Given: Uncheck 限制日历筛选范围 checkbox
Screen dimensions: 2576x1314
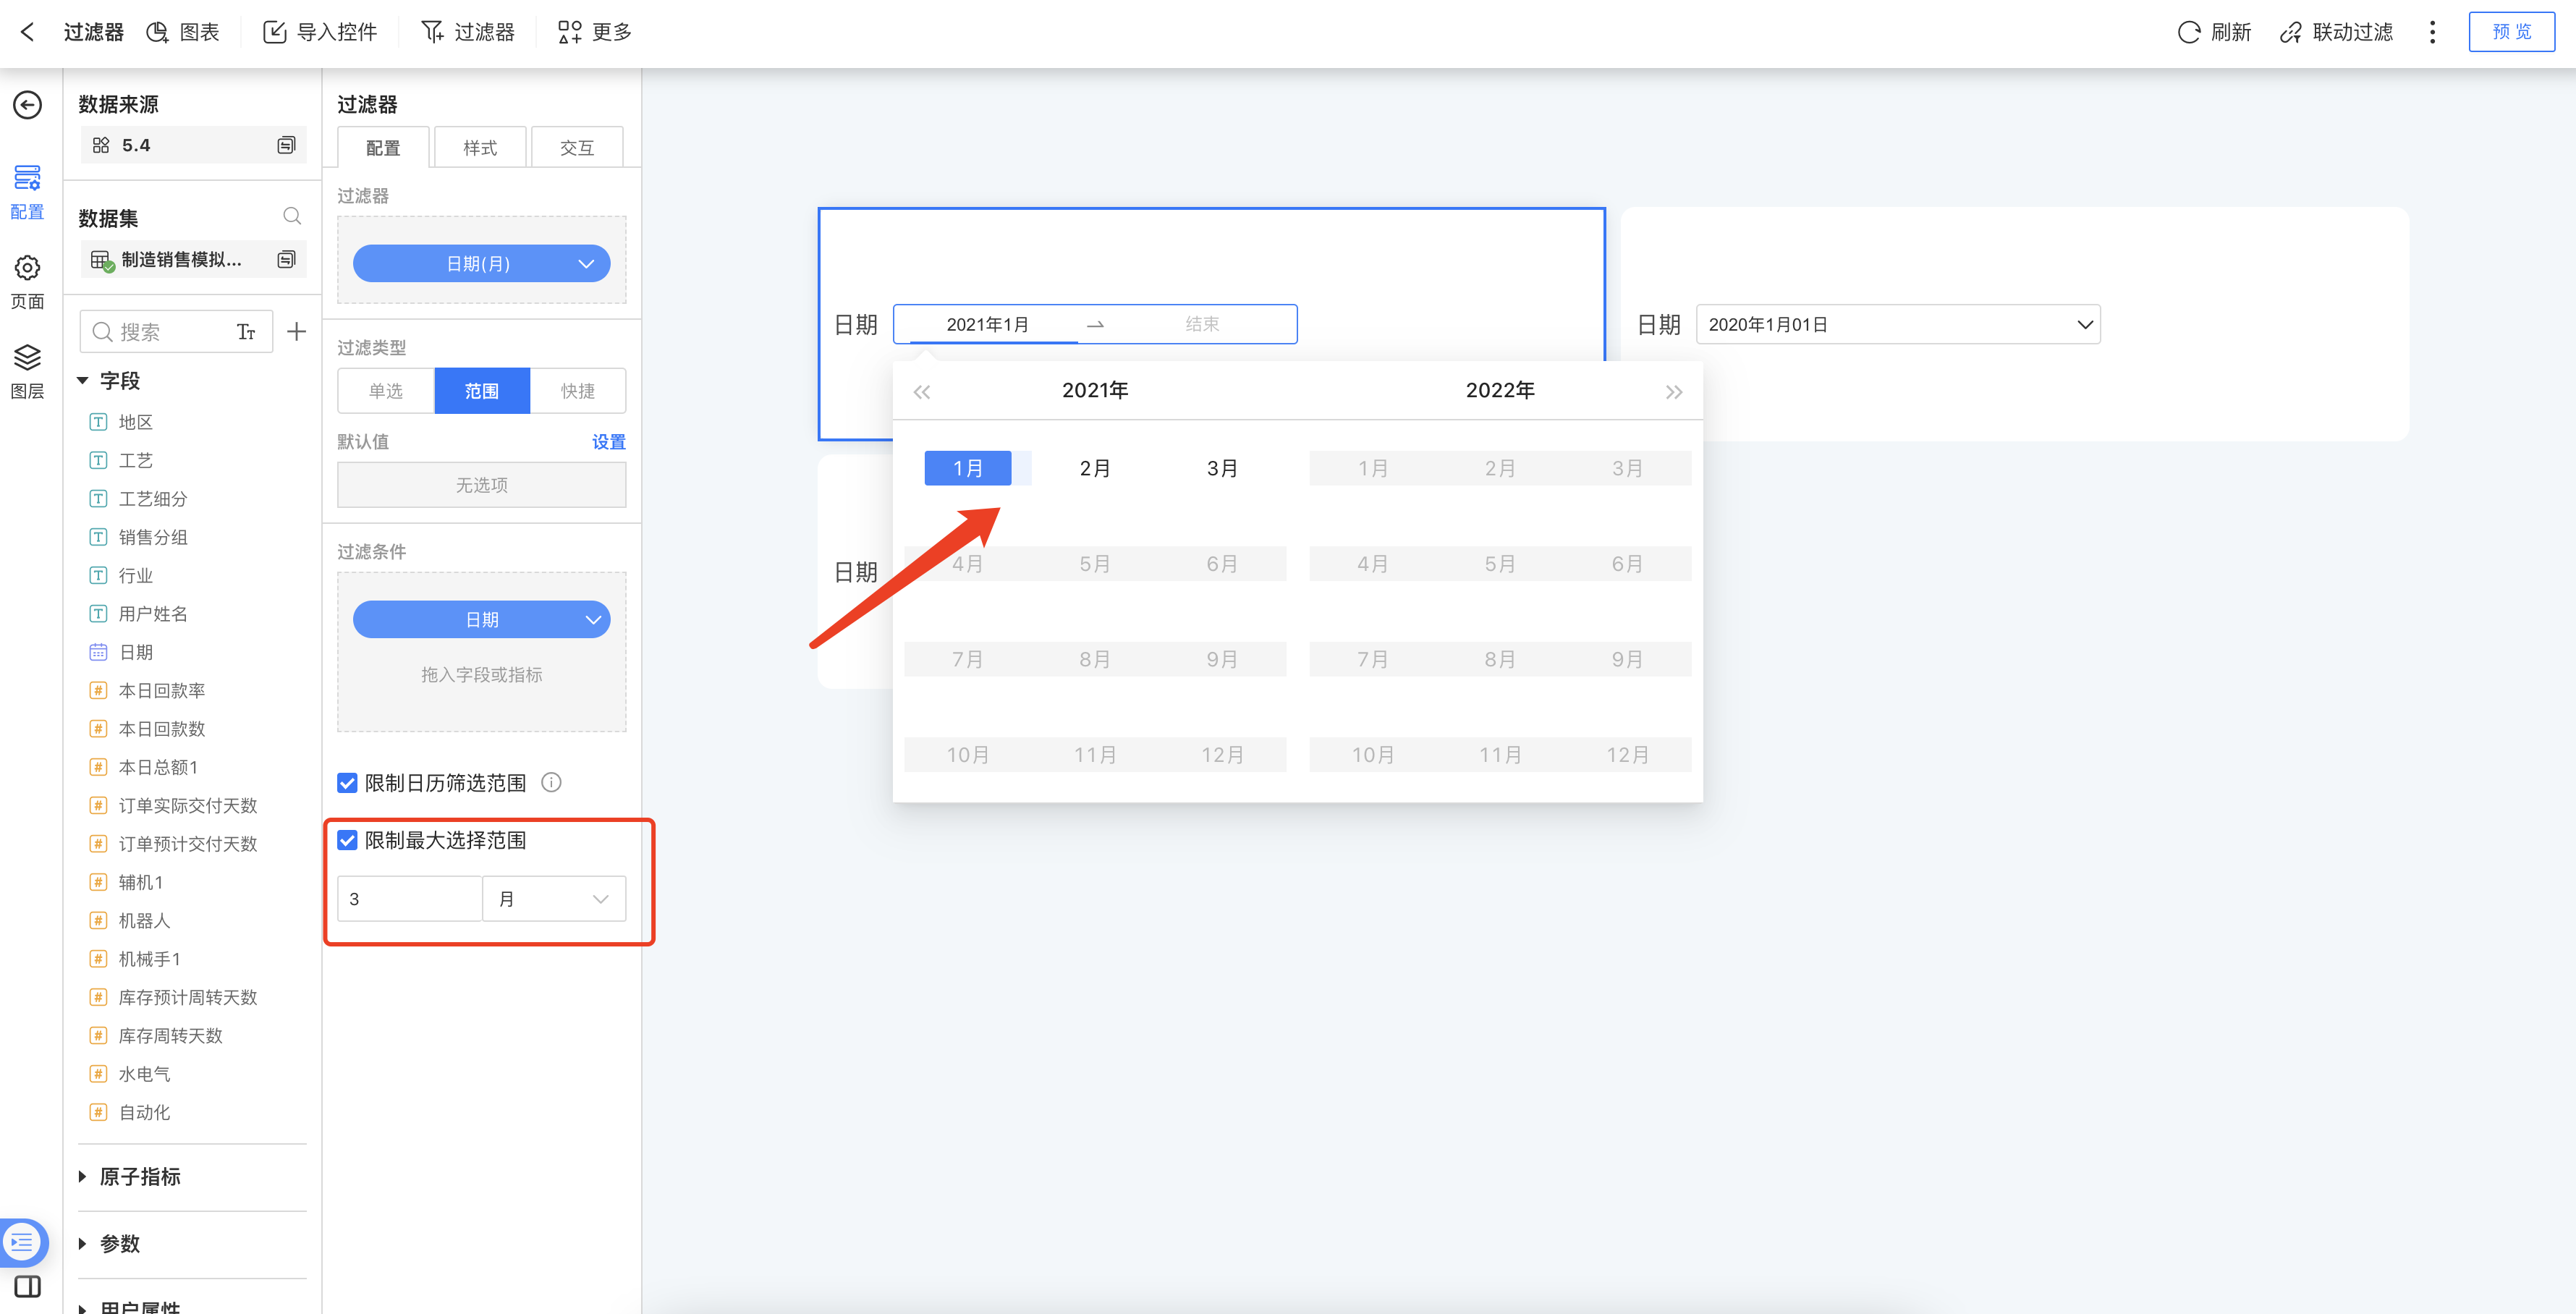Looking at the screenshot, I should pyautogui.click(x=347, y=783).
